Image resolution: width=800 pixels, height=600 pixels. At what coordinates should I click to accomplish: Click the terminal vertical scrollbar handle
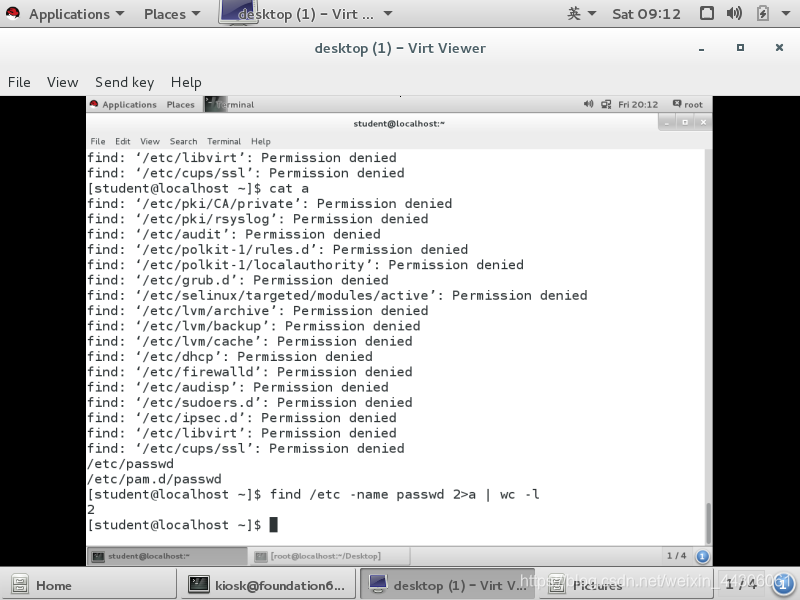point(708,523)
